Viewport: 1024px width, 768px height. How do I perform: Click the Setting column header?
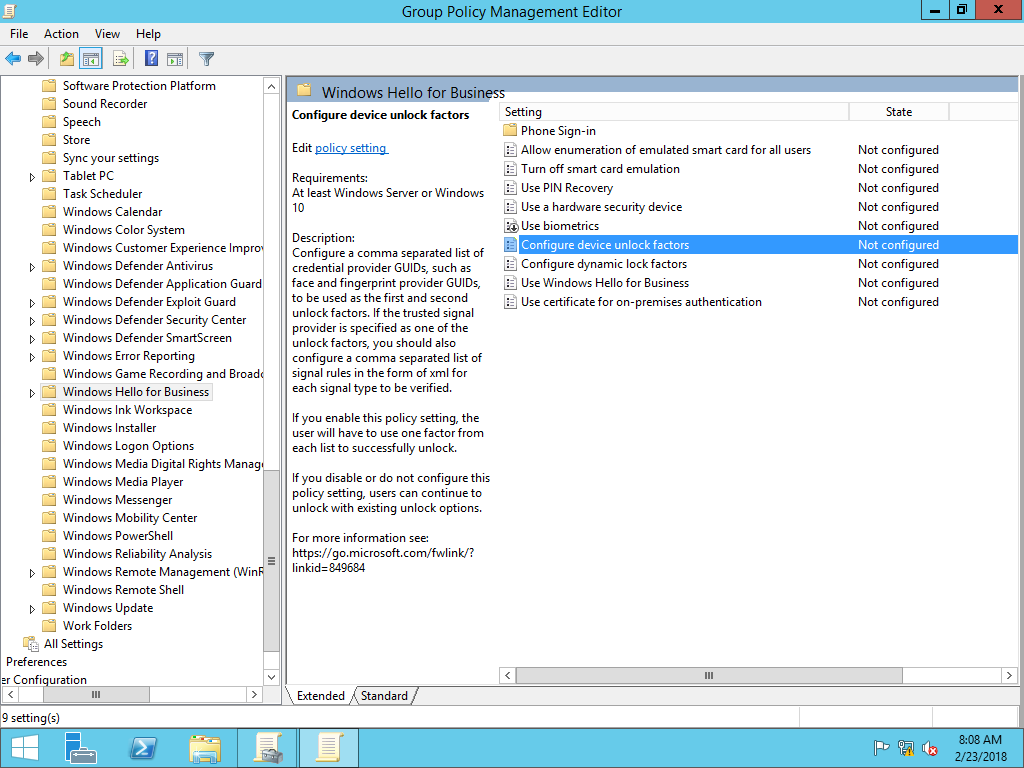[x=675, y=112]
